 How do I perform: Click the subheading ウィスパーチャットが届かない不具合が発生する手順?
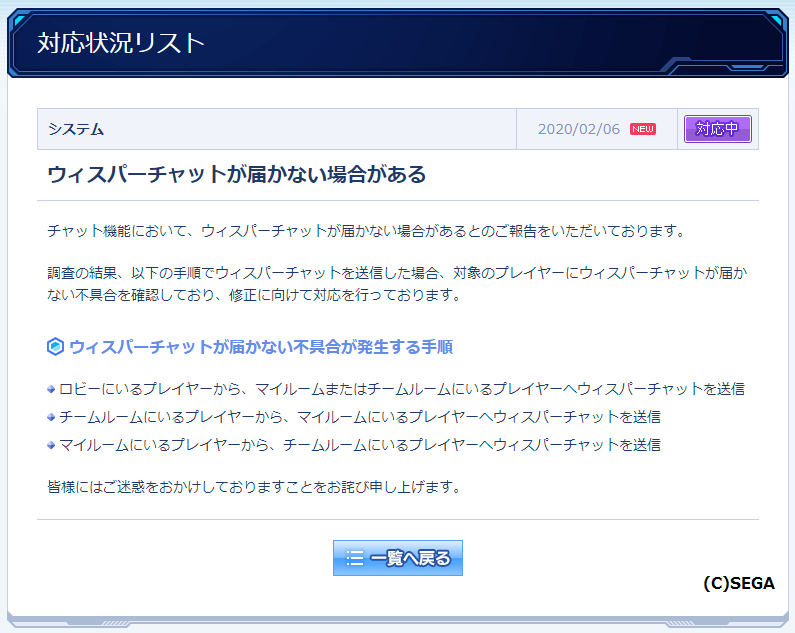coord(261,347)
